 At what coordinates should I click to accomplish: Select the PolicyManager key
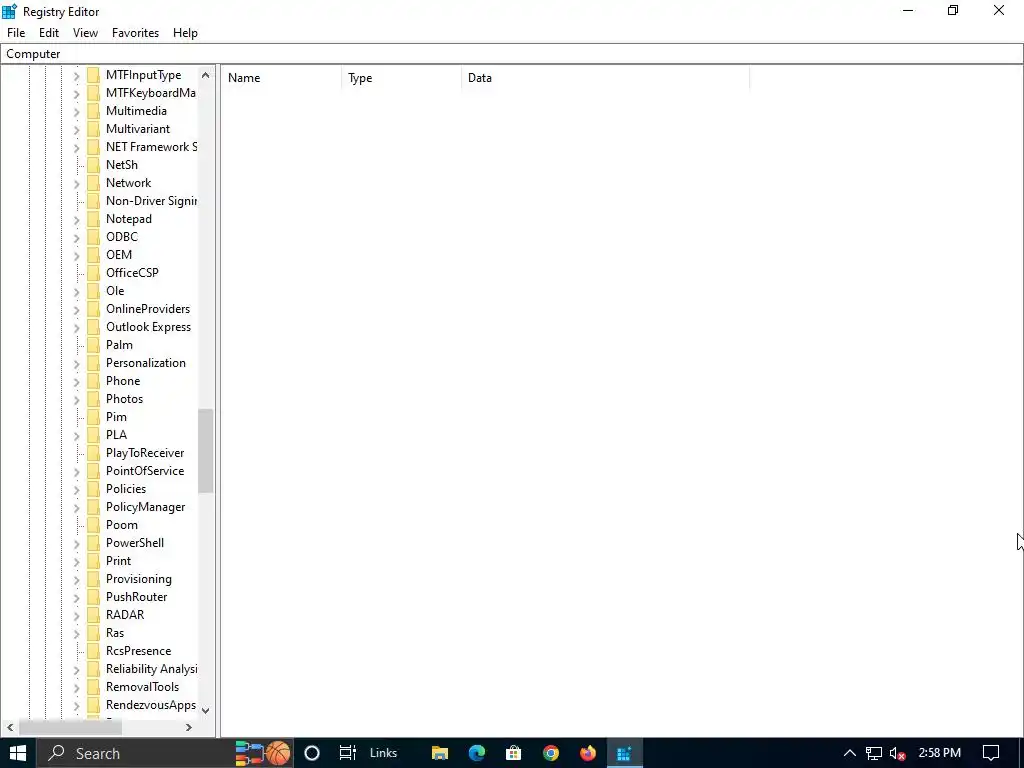pos(146,507)
